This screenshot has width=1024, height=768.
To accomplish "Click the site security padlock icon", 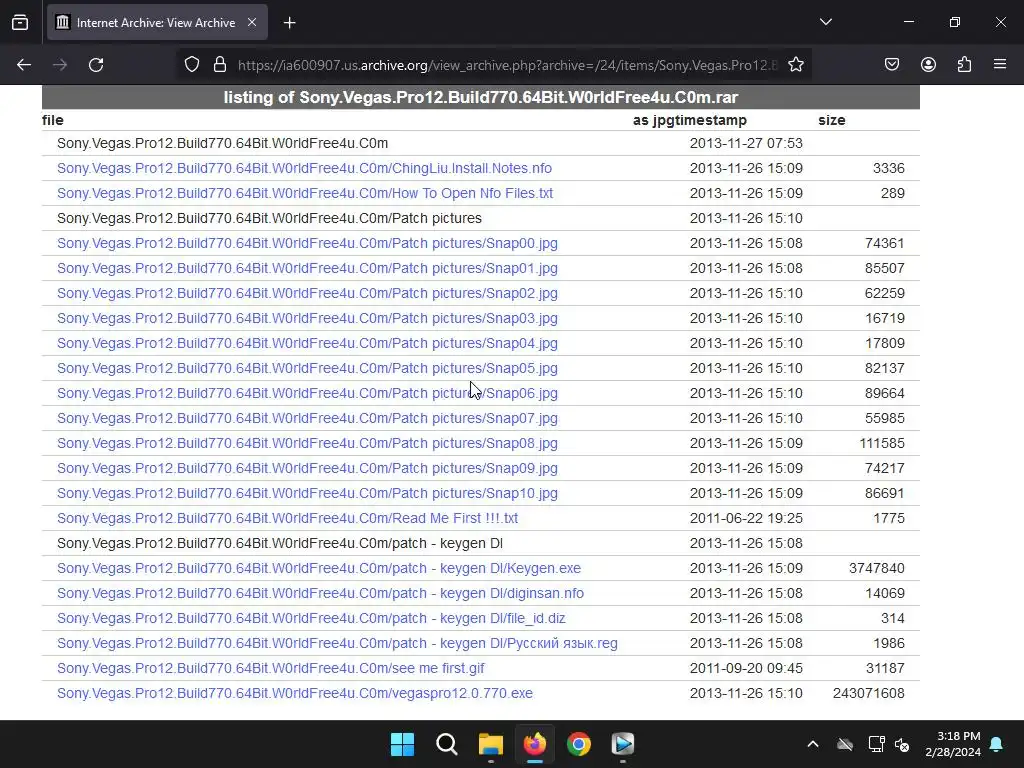I will pyautogui.click(x=220, y=65).
